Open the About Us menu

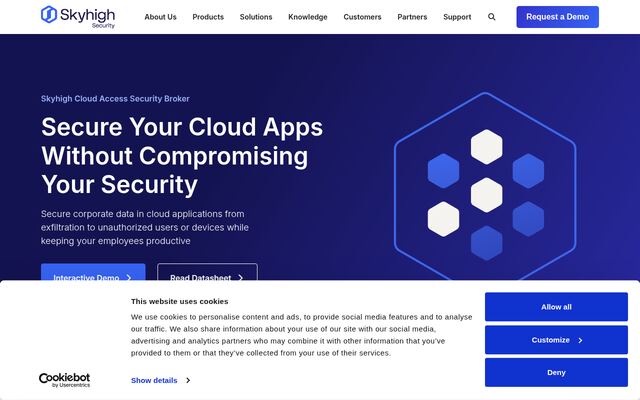[160, 17]
